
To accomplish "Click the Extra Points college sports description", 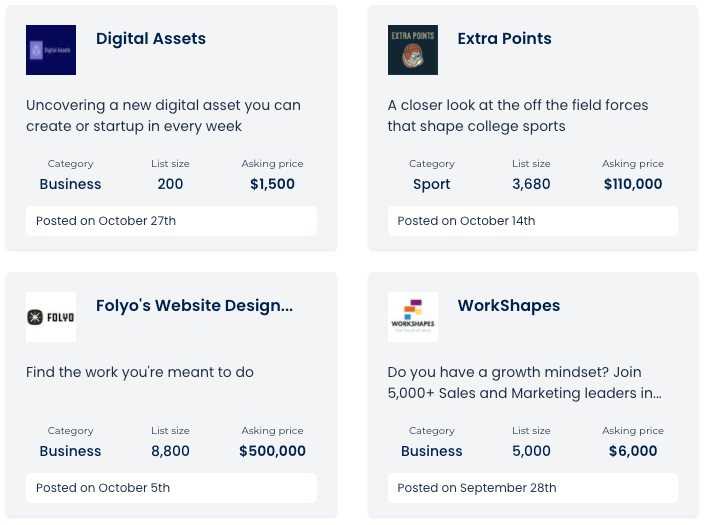I will point(518,116).
